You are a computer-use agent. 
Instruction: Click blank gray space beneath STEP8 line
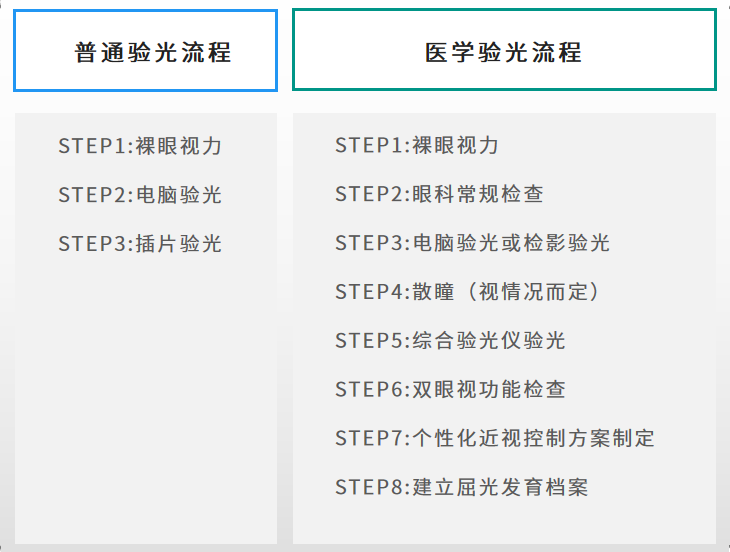(x=504, y=523)
